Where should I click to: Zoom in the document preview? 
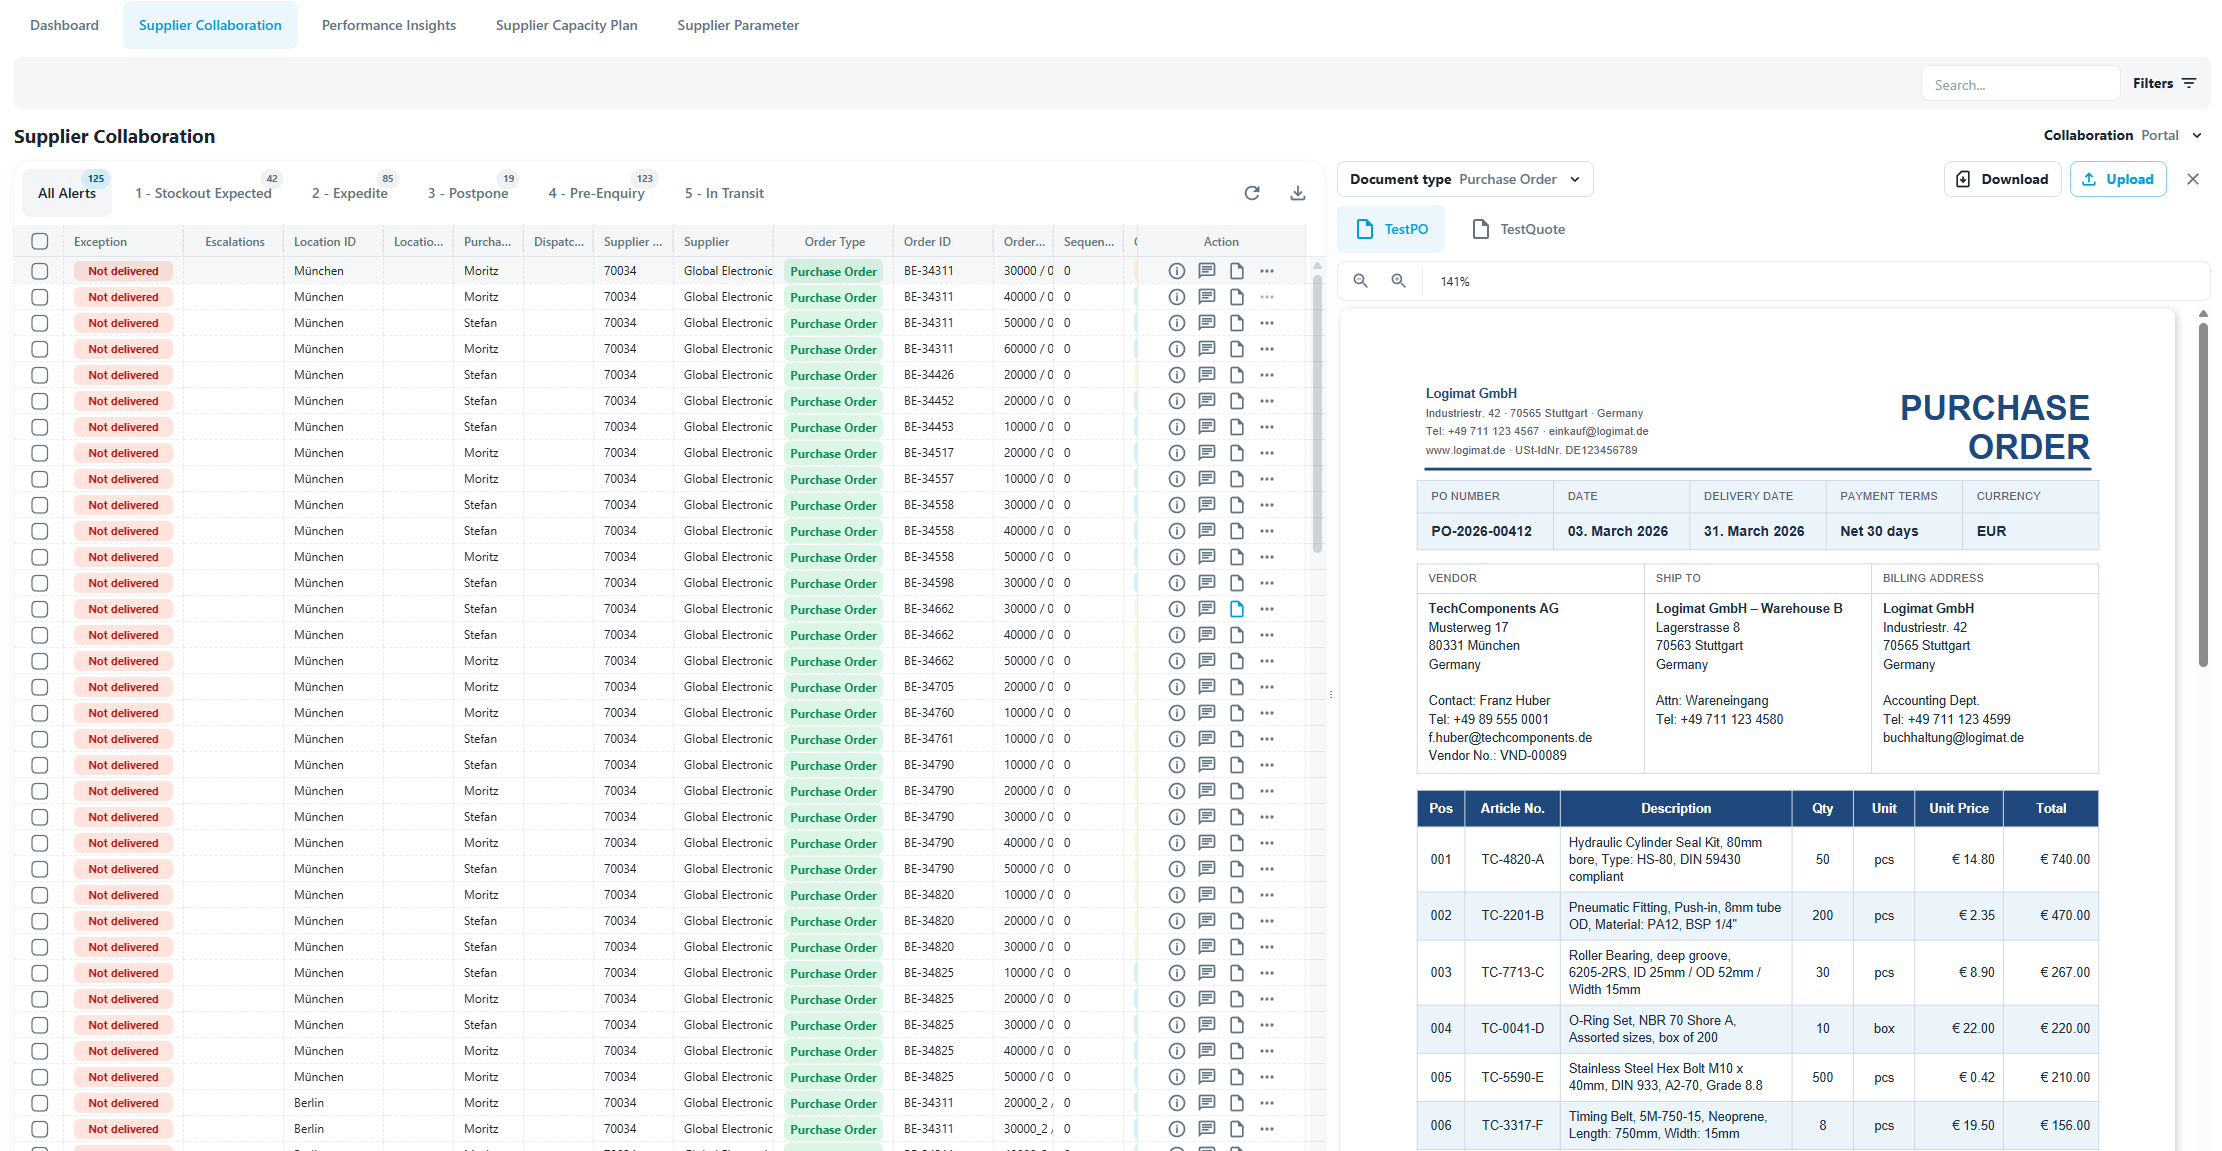coord(1398,281)
